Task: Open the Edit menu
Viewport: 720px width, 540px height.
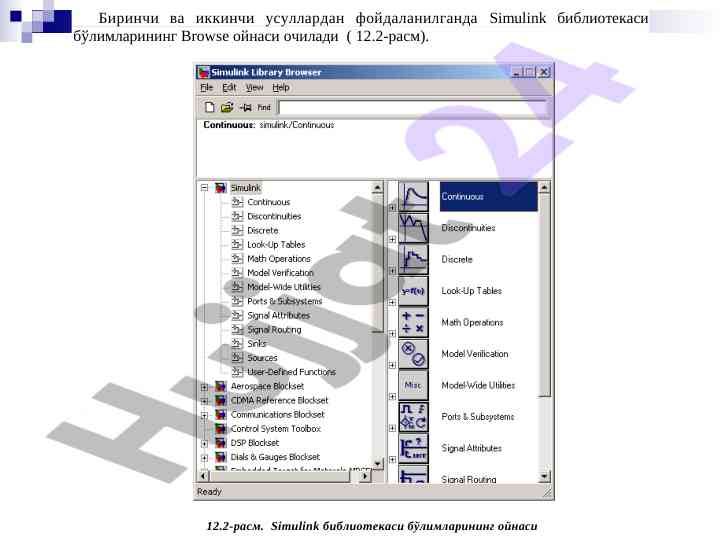Action: [229, 87]
